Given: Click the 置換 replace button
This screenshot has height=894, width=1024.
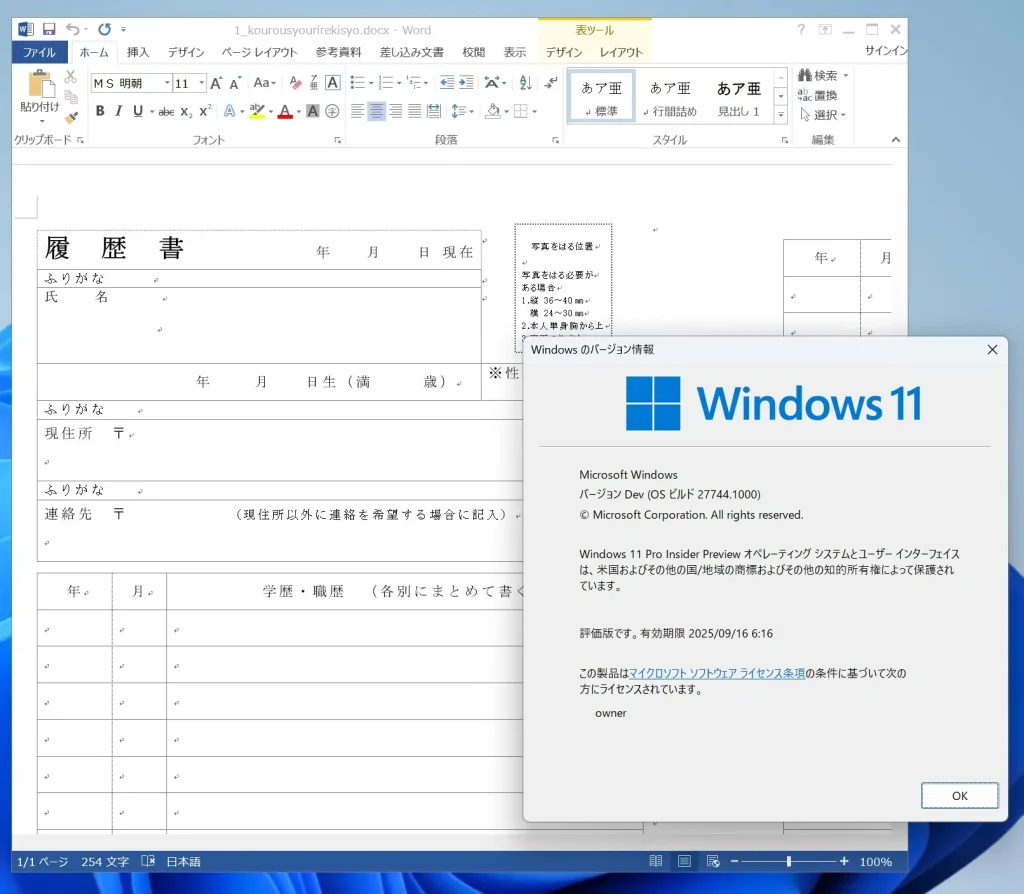Looking at the screenshot, I should (x=818, y=95).
